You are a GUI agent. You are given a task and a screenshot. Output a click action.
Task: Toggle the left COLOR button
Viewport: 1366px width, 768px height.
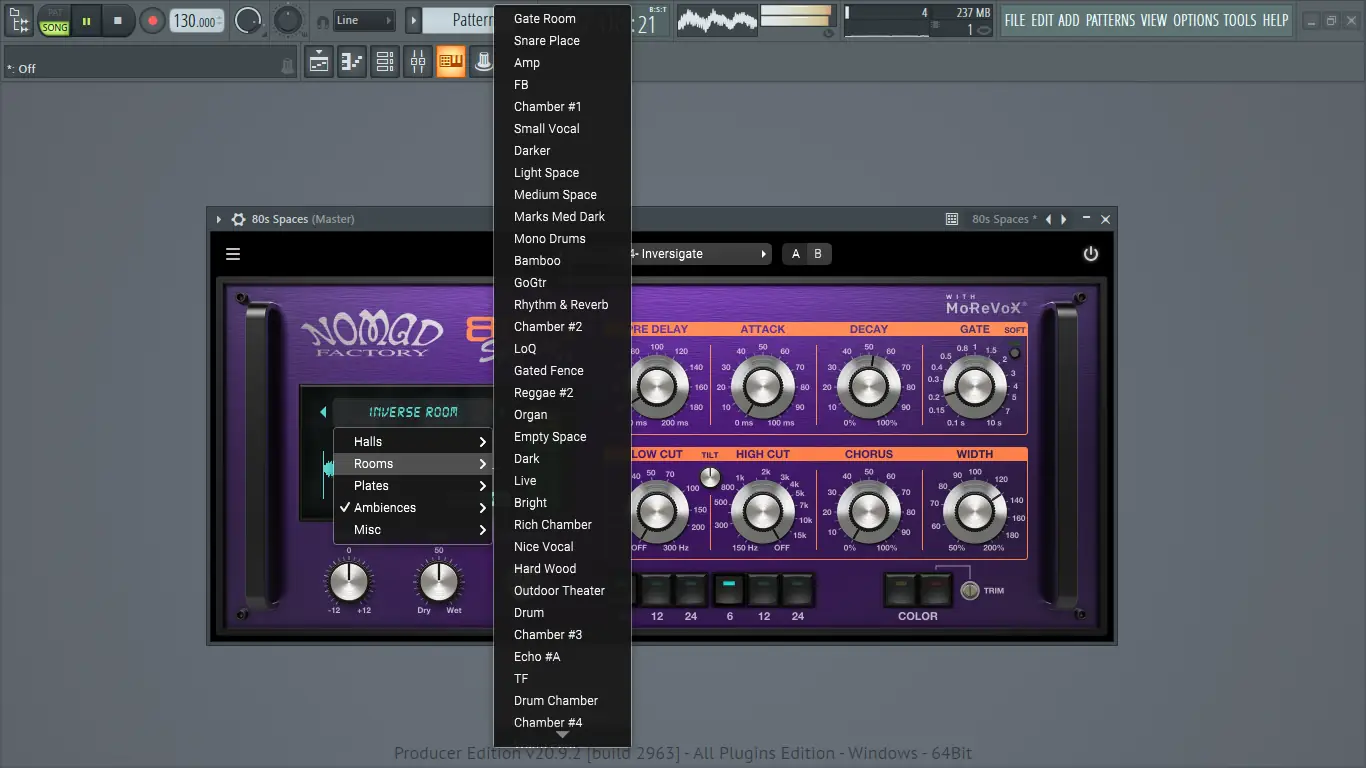click(901, 590)
